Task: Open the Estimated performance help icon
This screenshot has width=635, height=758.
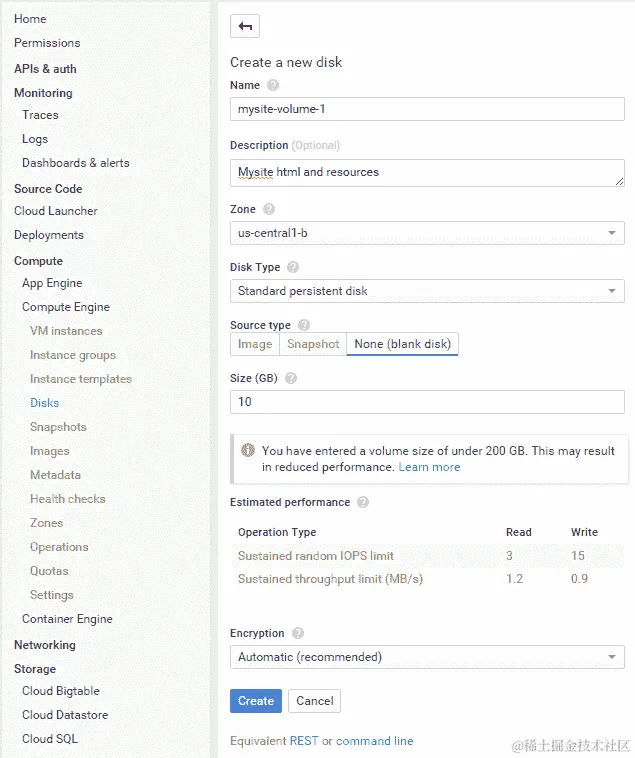Action: pos(363,502)
